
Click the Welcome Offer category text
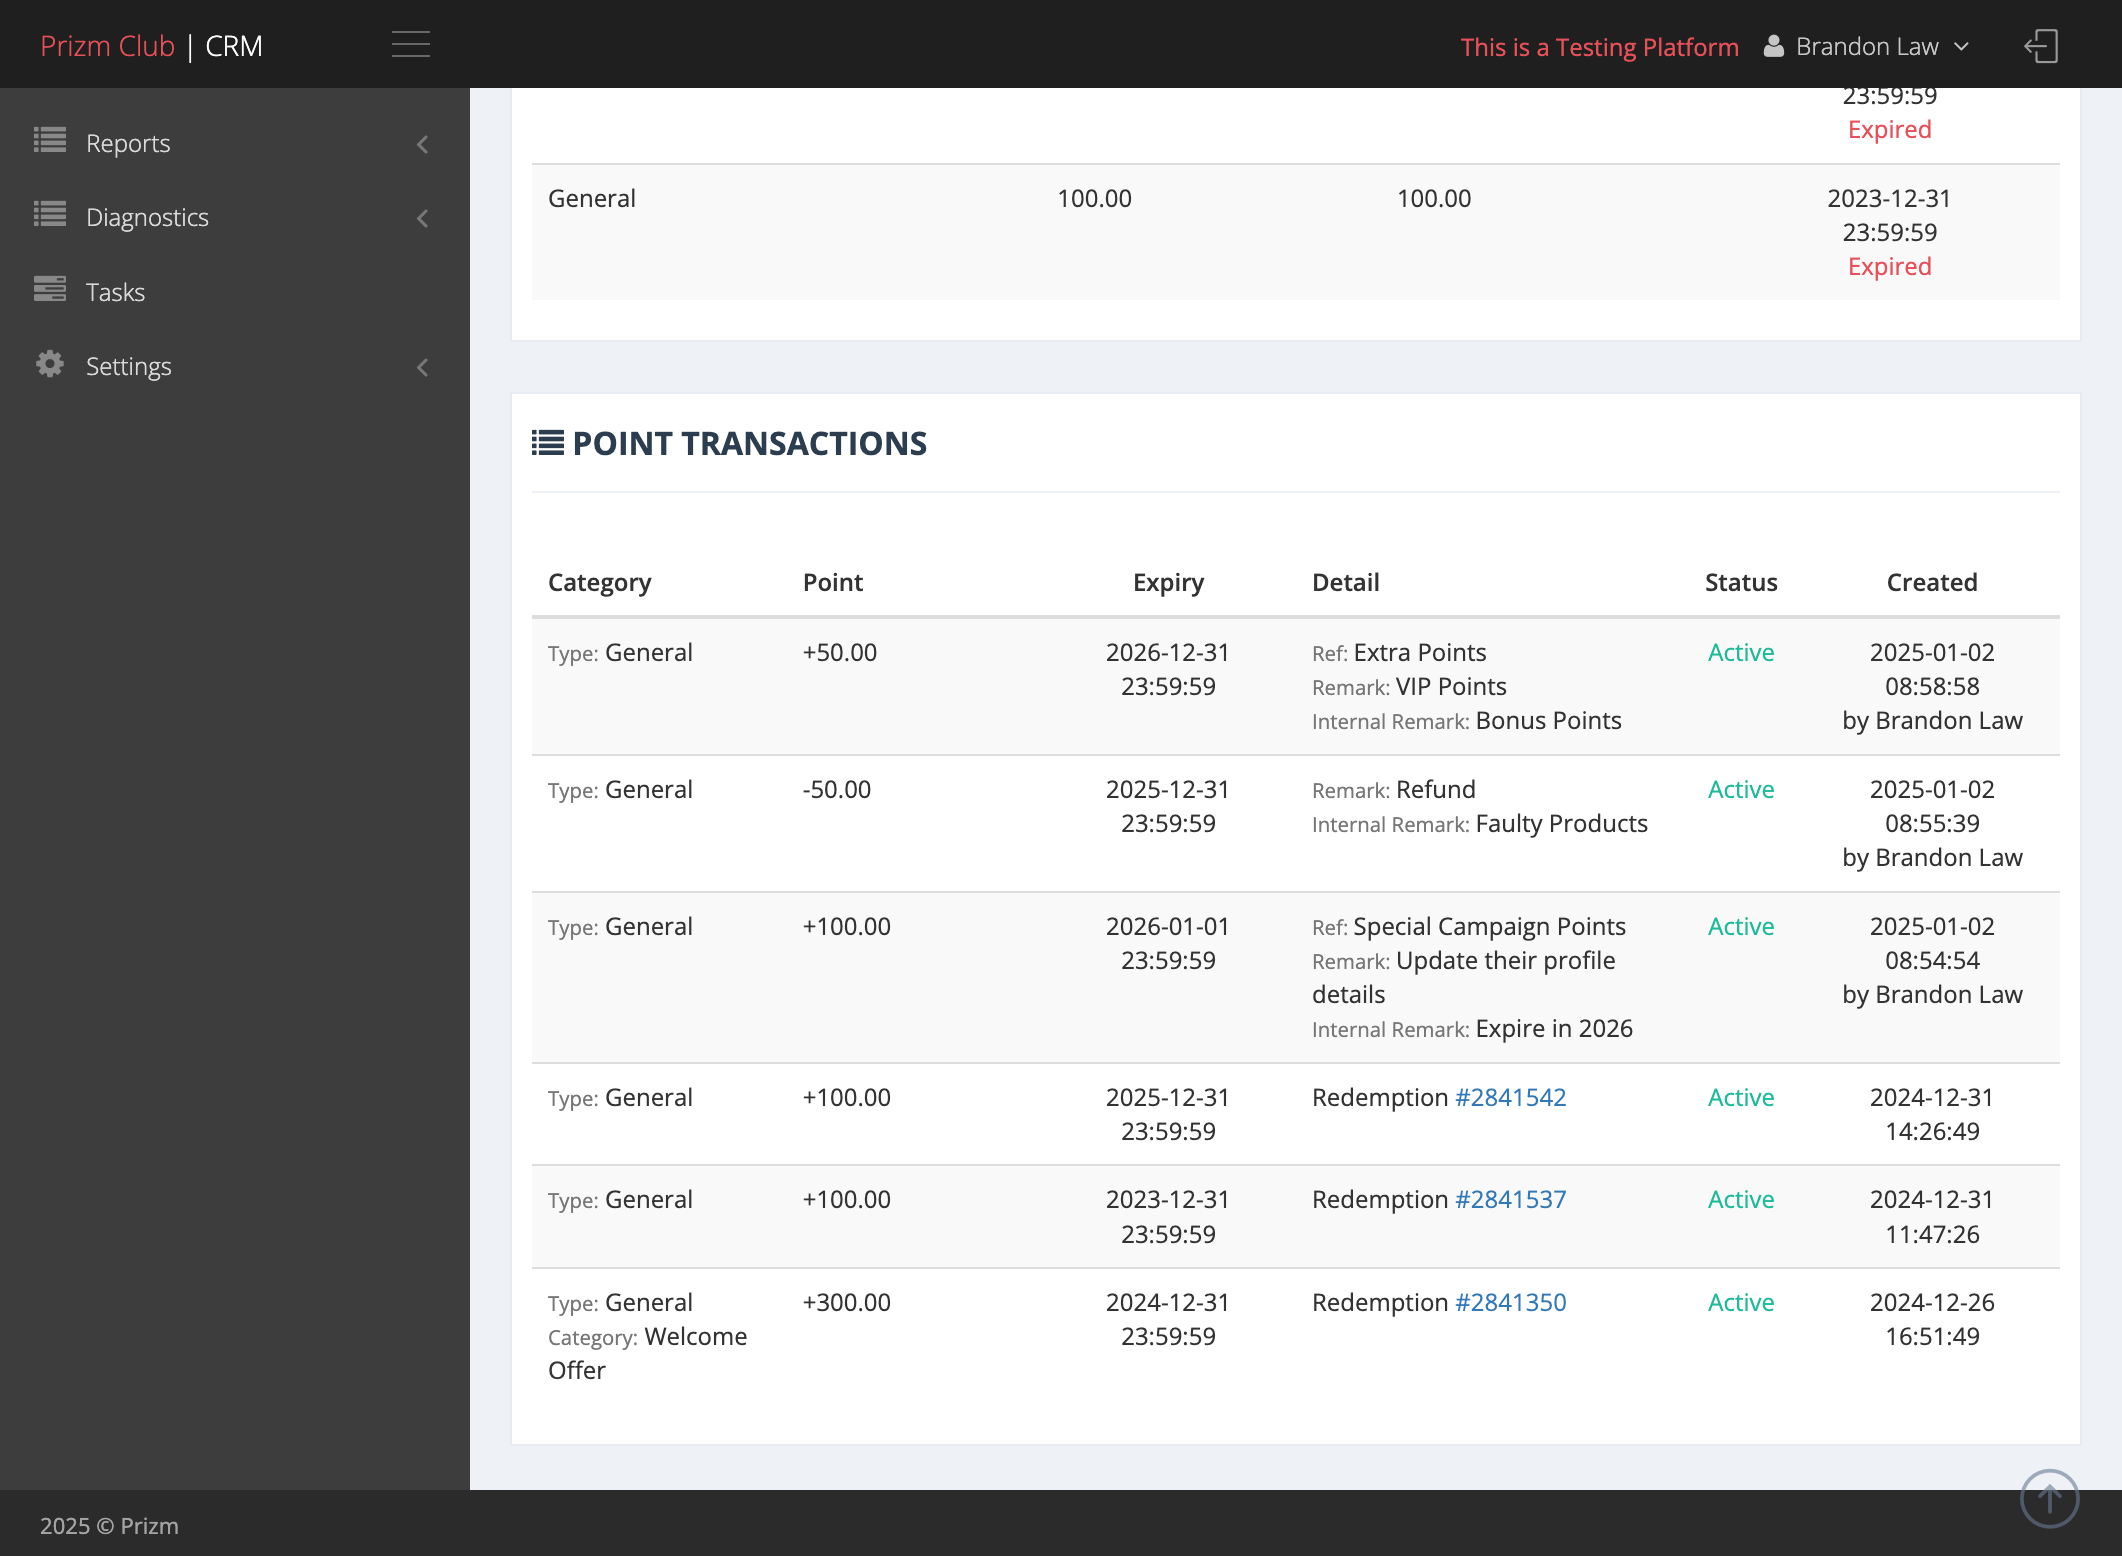click(648, 1353)
